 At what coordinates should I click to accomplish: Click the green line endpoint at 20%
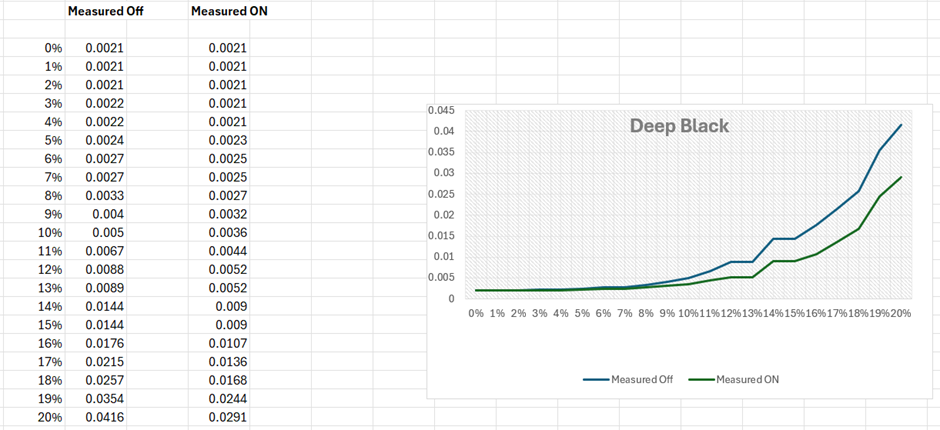[x=901, y=177]
